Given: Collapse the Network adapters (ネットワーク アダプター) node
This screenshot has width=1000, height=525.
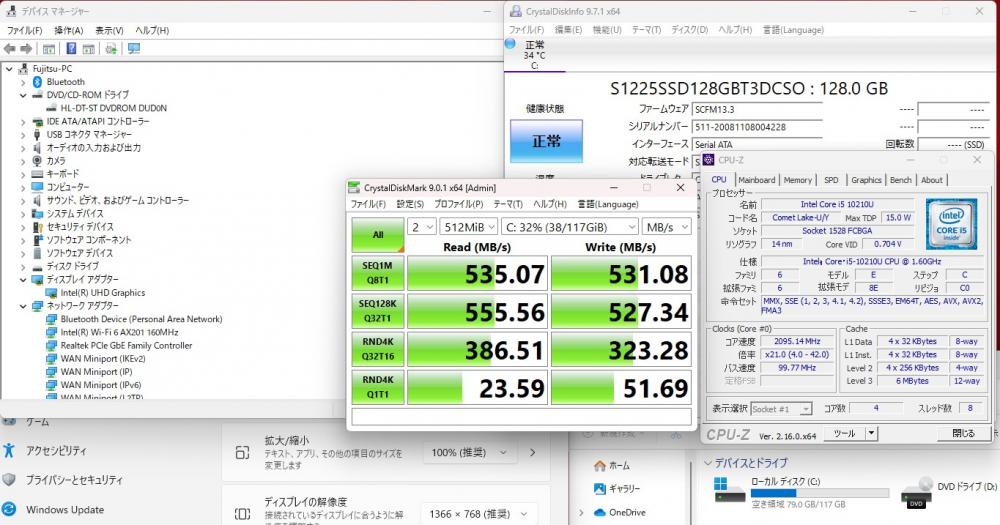Looking at the screenshot, I should 23,306.
